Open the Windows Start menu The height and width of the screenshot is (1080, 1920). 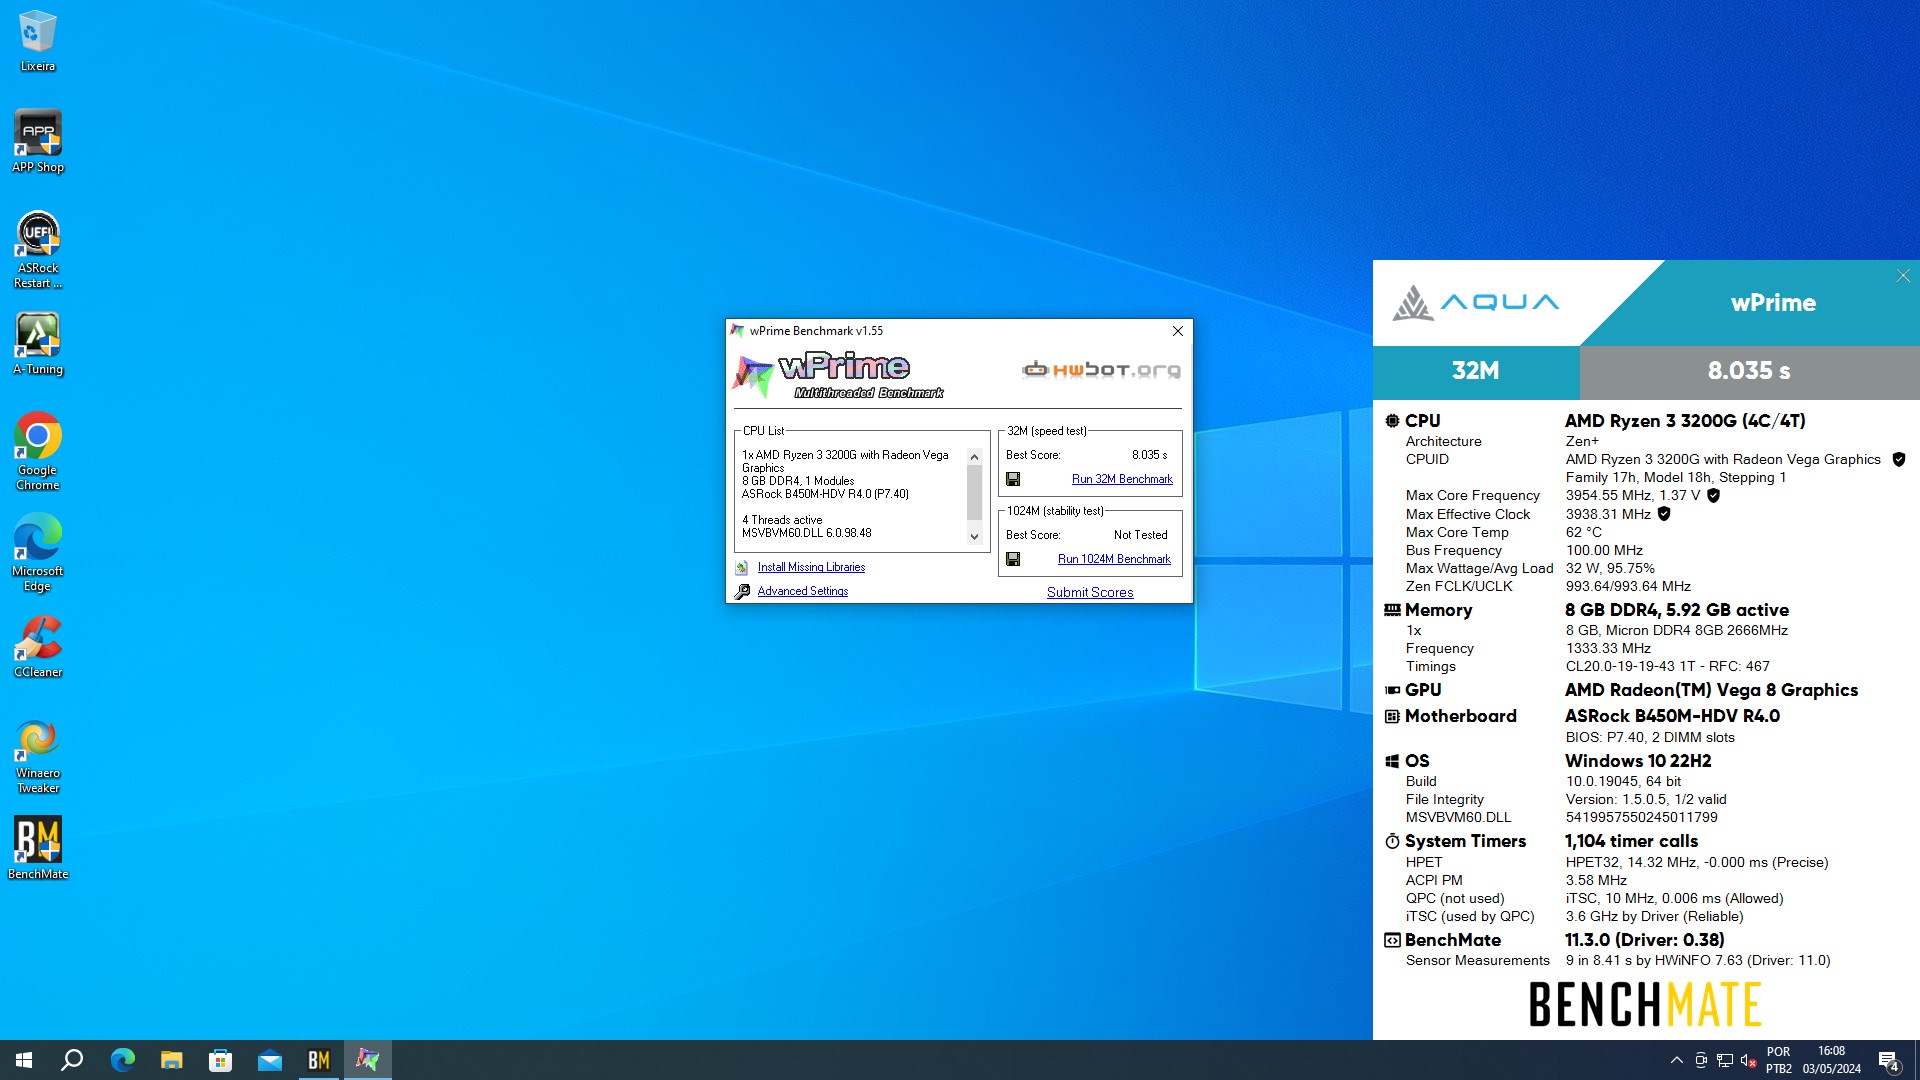(24, 1060)
